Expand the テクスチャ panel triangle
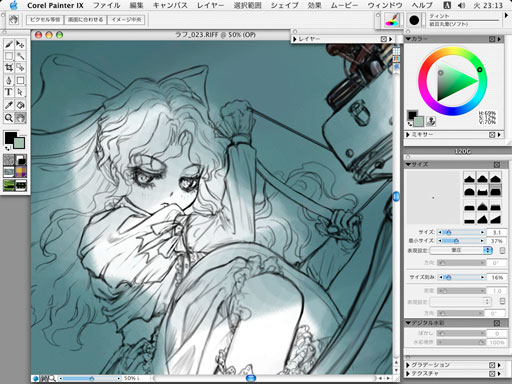The image size is (512, 384). pos(408,374)
